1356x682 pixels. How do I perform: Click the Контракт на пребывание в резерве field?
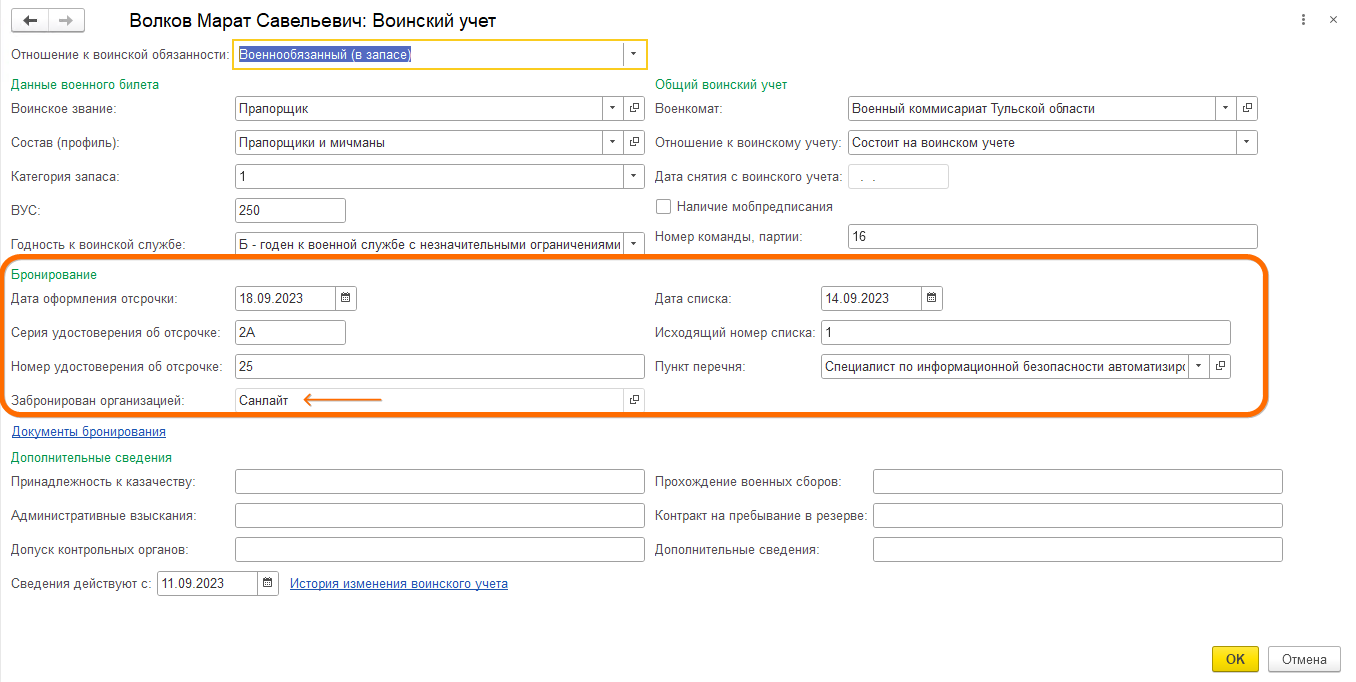[1078, 515]
